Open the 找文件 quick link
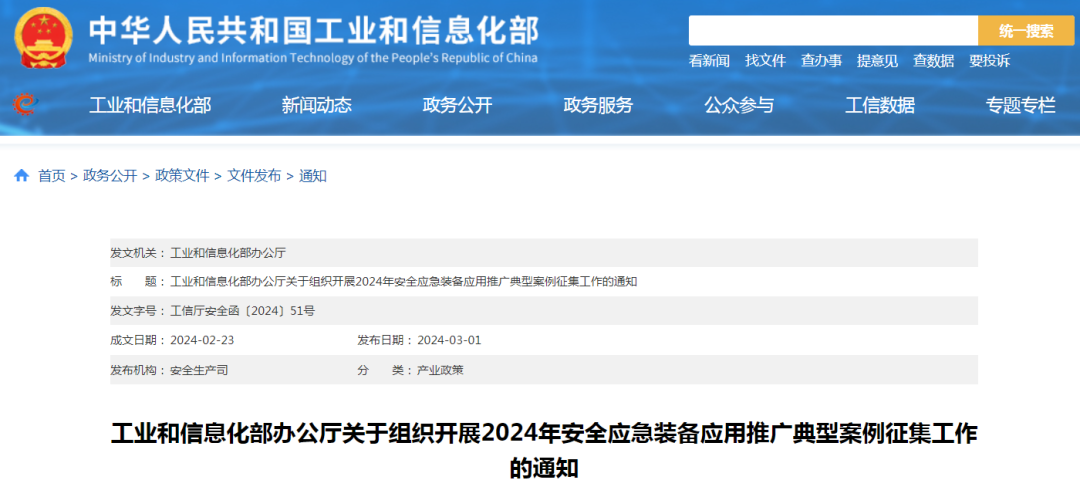The image size is (1080, 497). tap(765, 61)
